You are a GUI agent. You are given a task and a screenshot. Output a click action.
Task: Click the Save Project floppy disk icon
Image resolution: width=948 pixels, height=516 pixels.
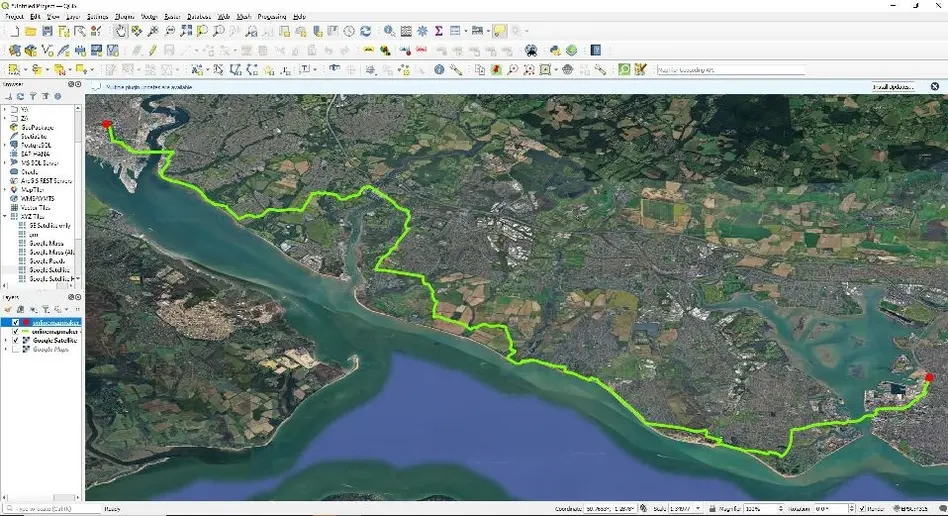pos(46,32)
